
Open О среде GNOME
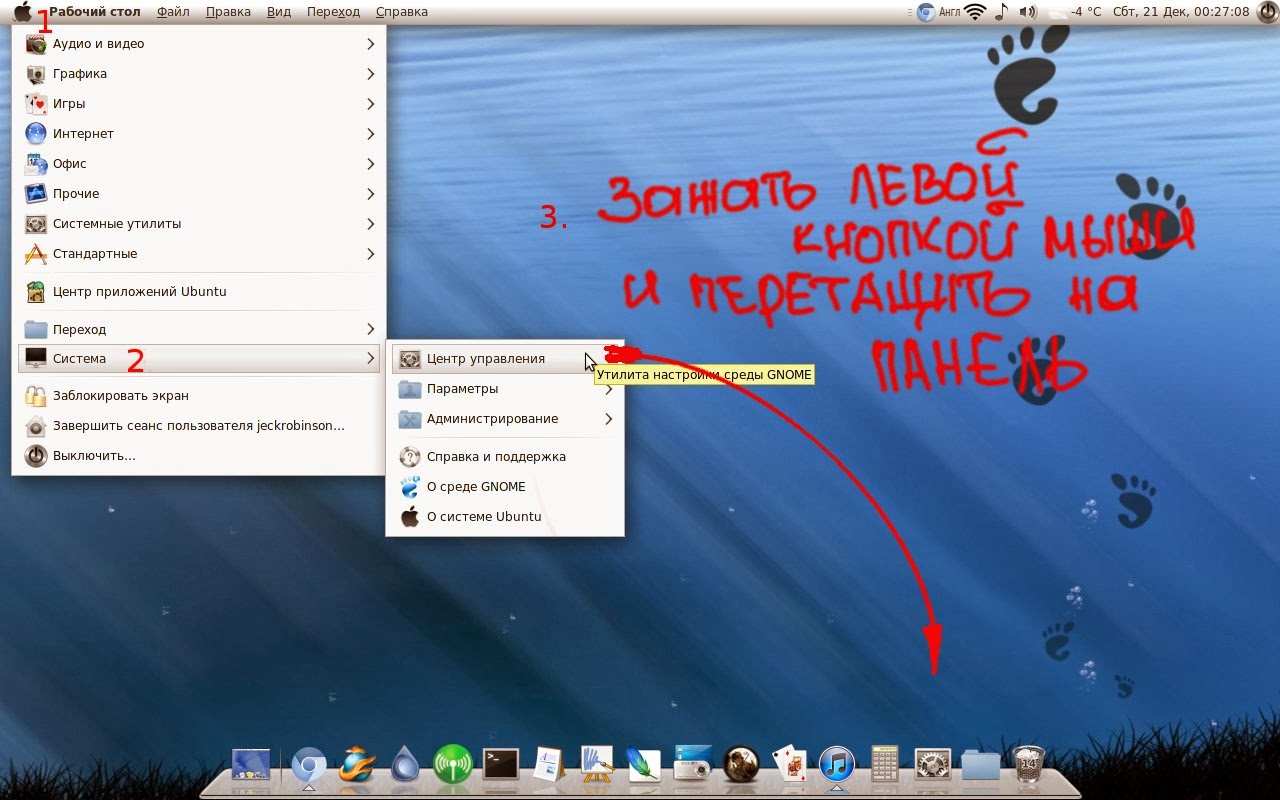[505, 487]
